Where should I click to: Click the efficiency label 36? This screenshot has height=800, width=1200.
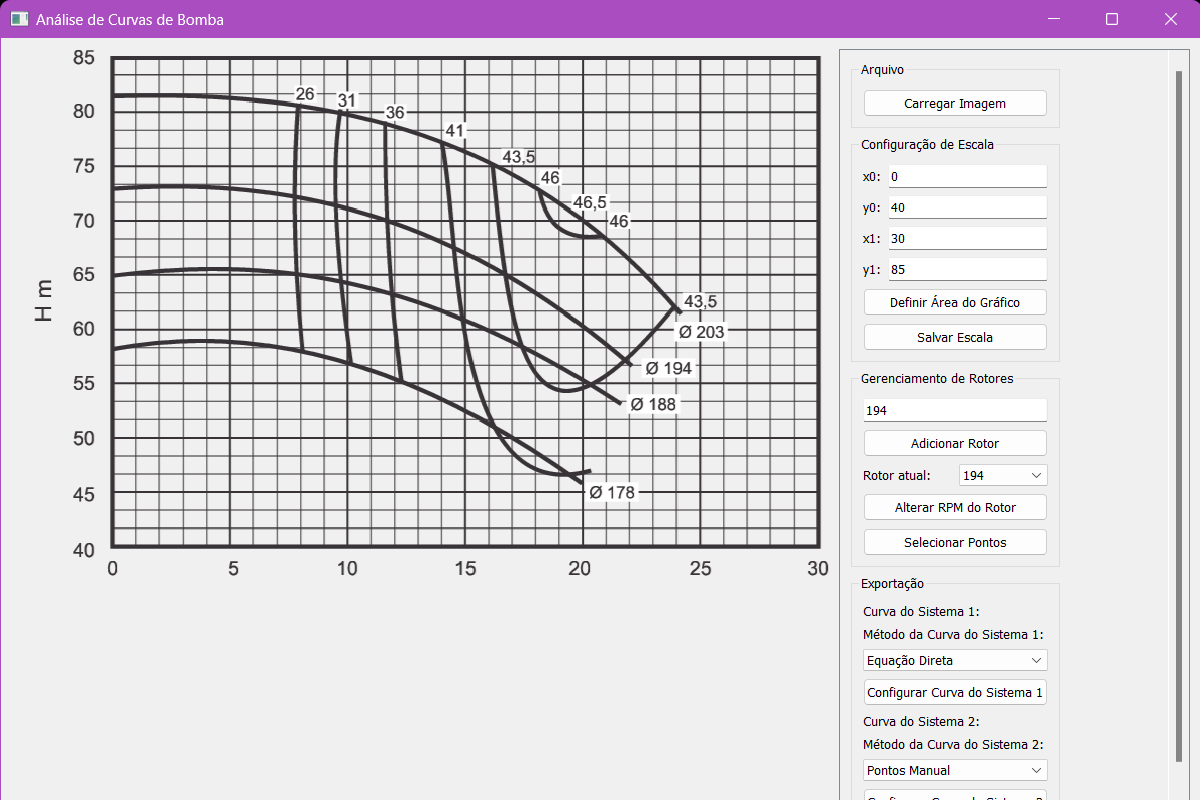pyautogui.click(x=395, y=113)
